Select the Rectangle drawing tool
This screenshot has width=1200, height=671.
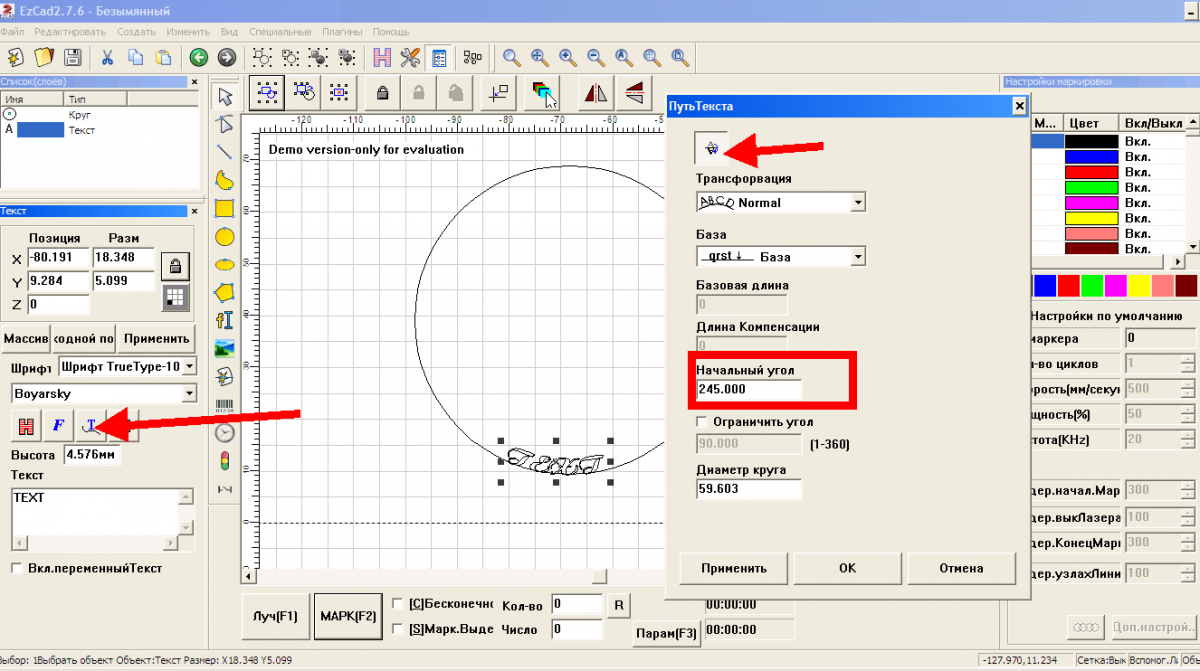(x=225, y=209)
